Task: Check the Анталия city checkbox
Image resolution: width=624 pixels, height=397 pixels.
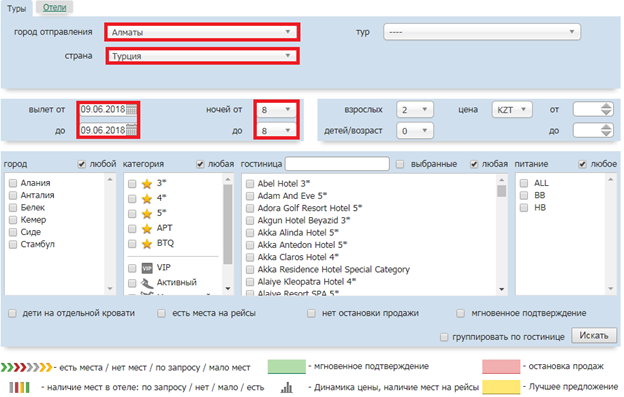Action: point(13,195)
